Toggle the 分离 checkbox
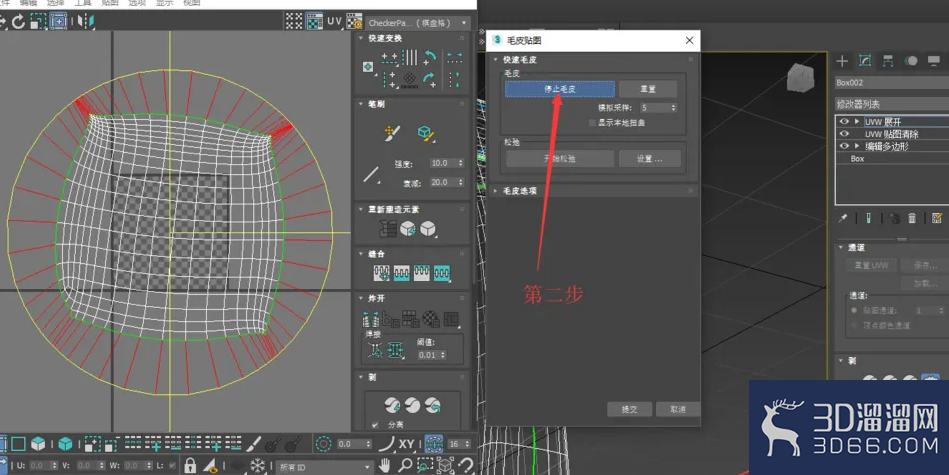The width and height of the screenshot is (949, 475). [375, 425]
